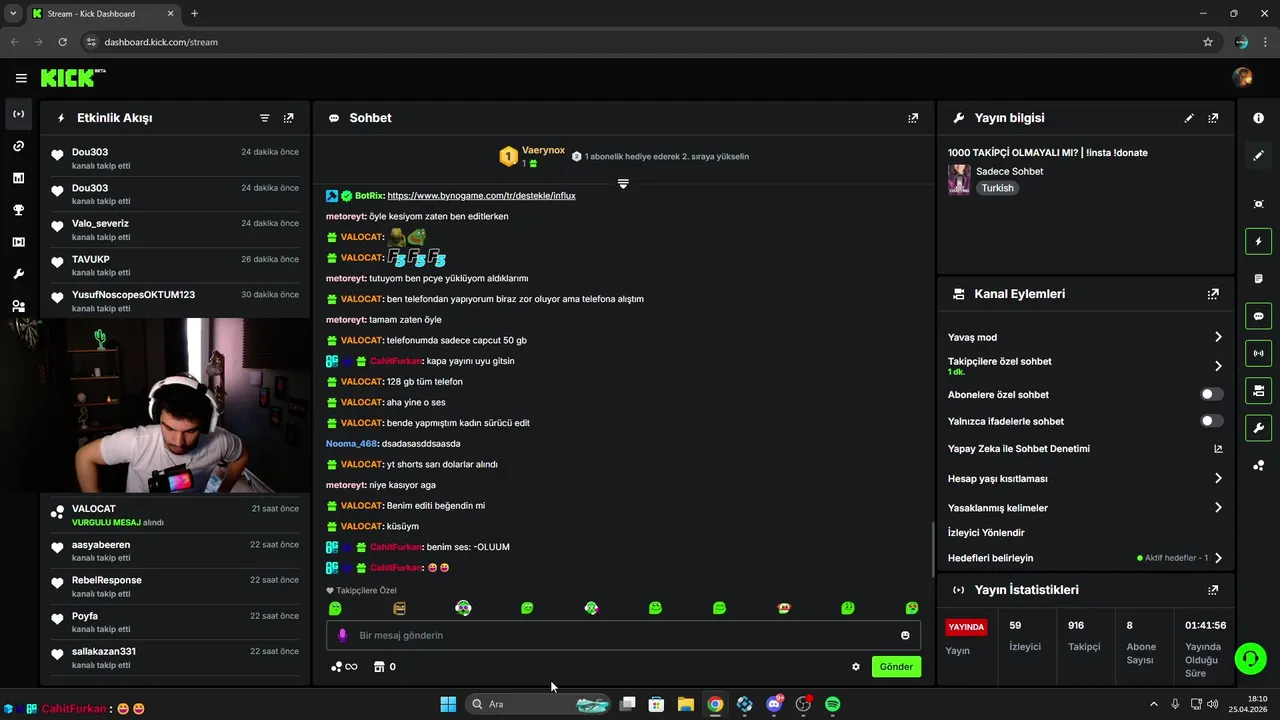Image resolution: width=1280 pixels, height=720 pixels.
Task: Expand Hesap yaşı kısıtlaması options
Action: click(x=1218, y=479)
